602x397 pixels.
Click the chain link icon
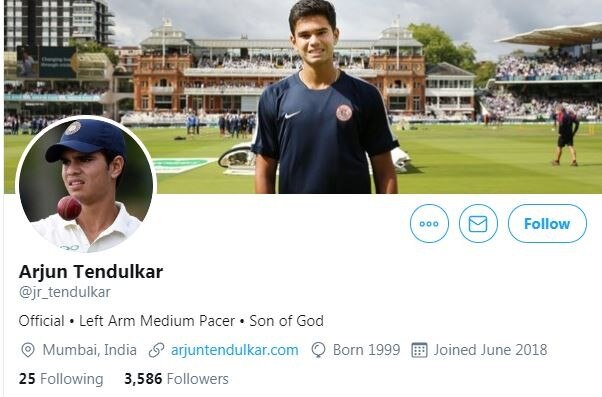pyautogui.click(x=156, y=350)
